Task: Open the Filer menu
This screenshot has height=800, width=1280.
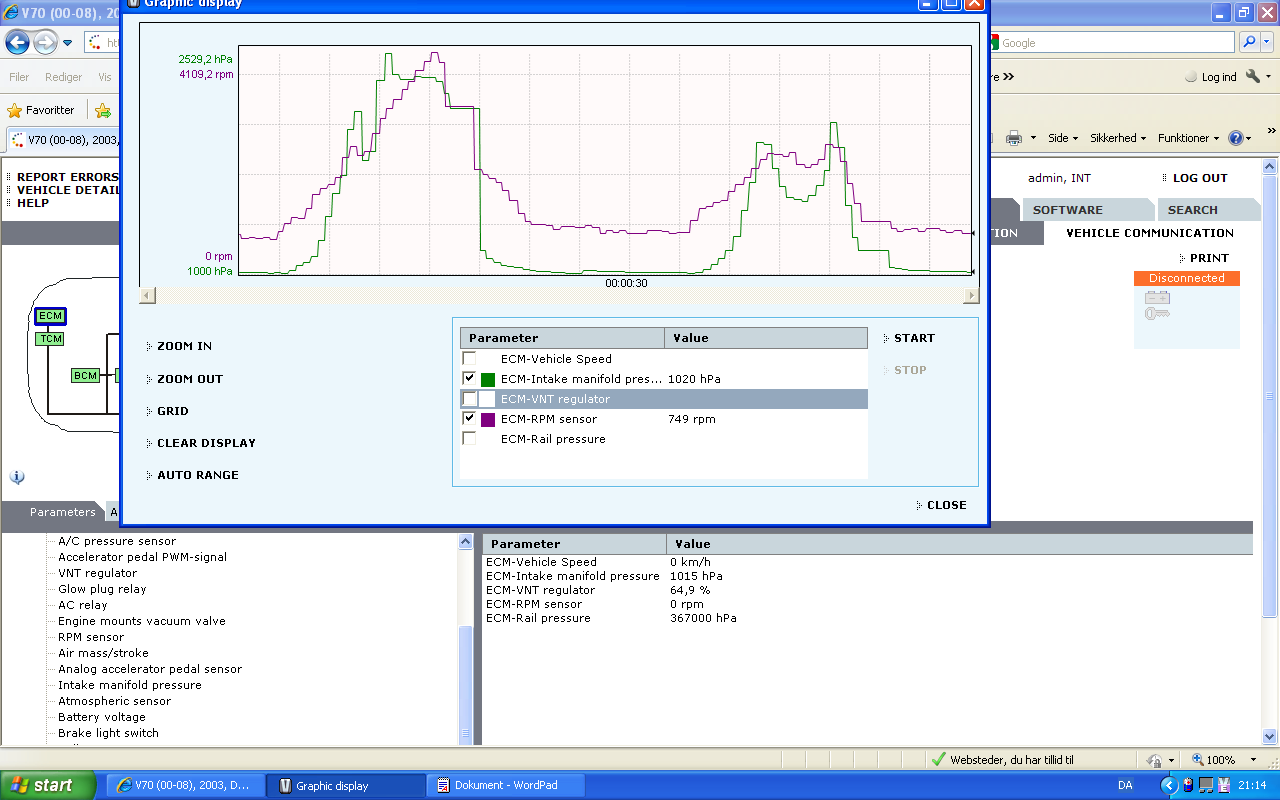Action: click(19, 77)
